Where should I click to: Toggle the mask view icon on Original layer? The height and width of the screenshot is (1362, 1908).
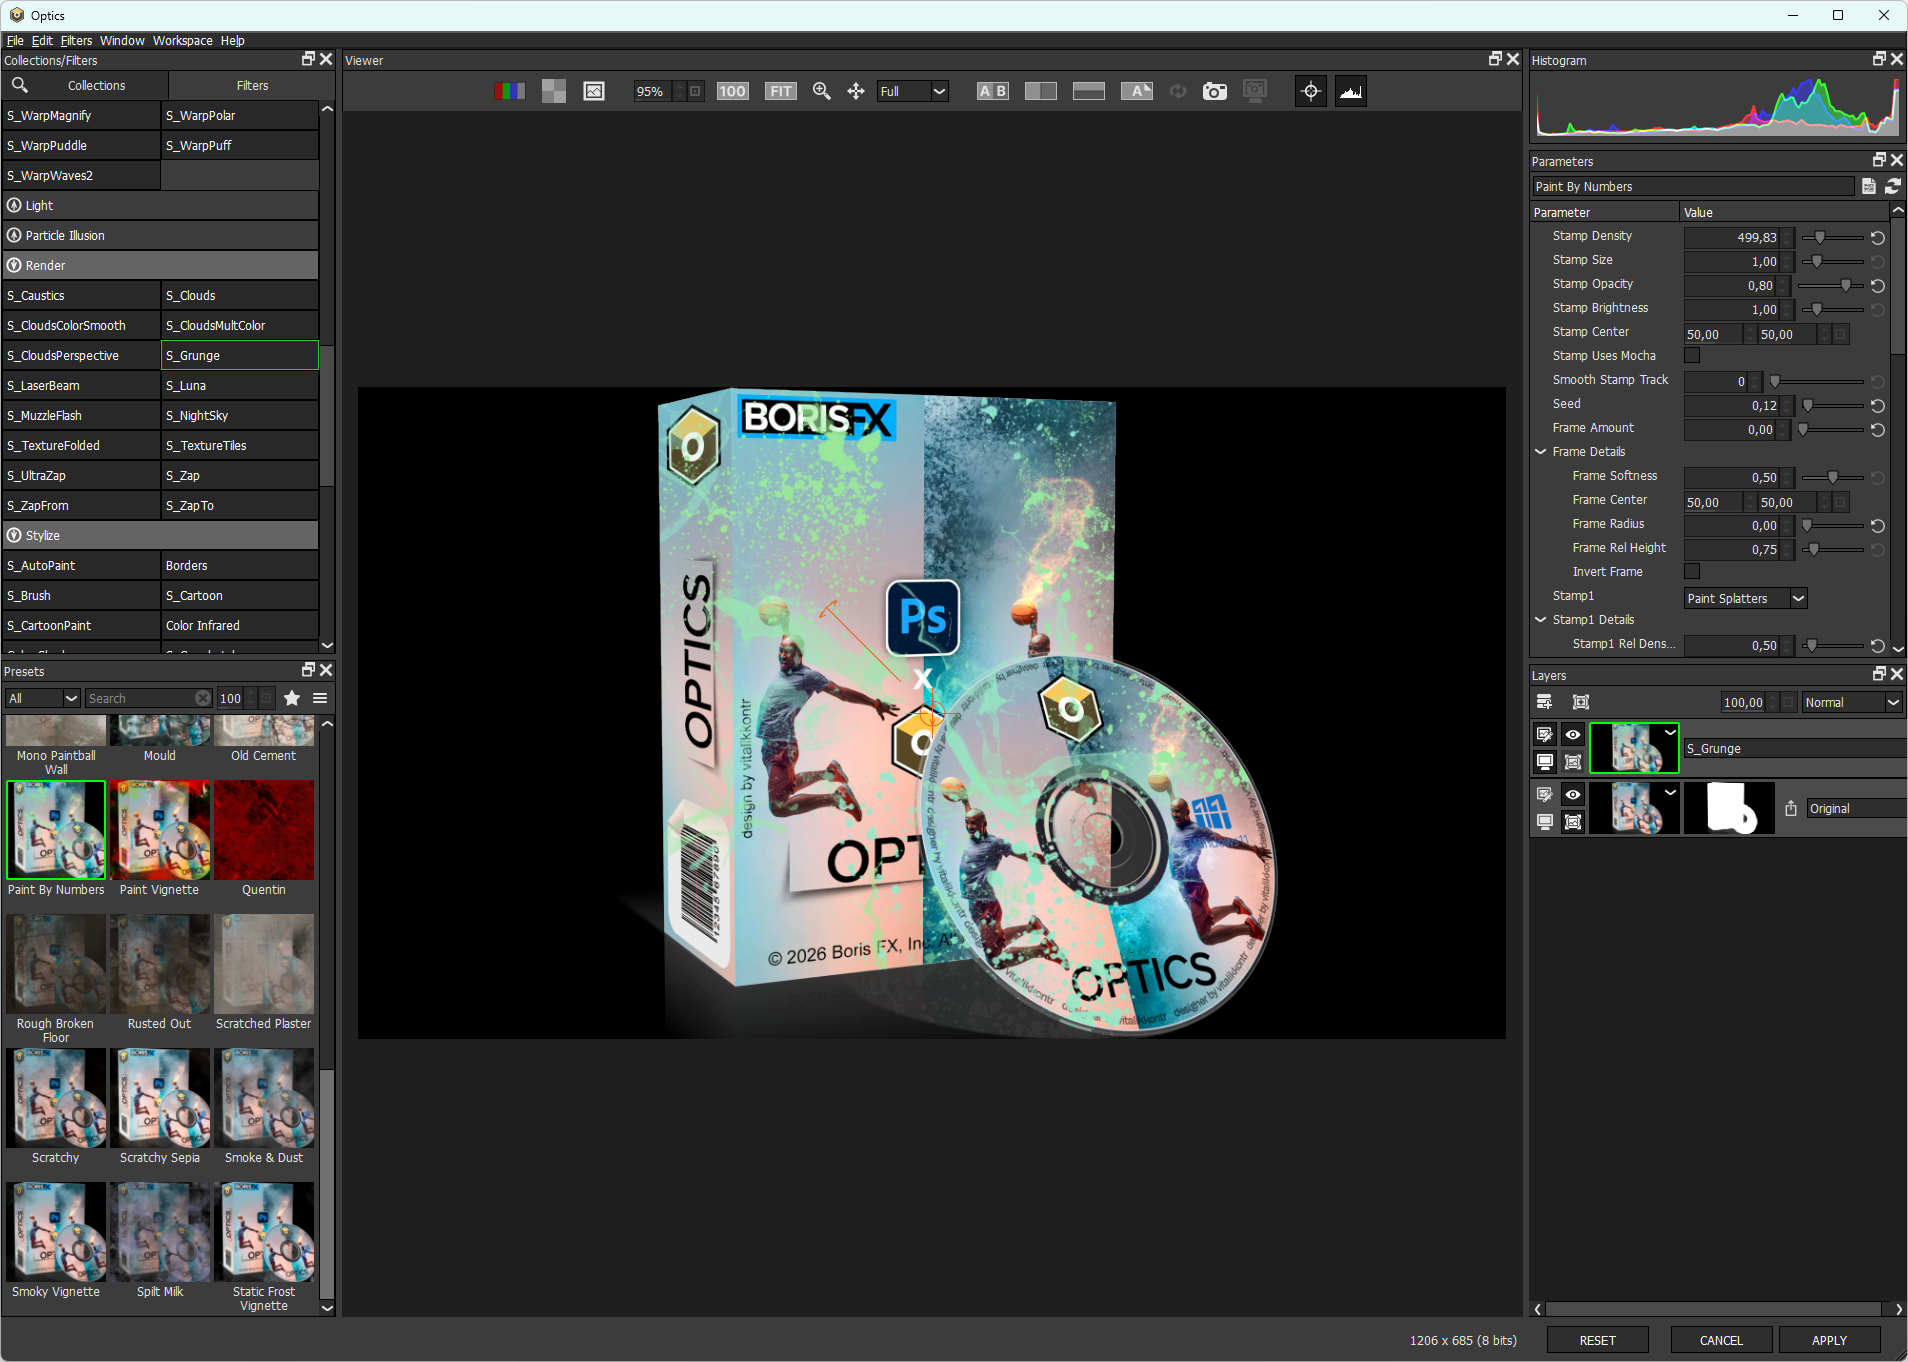point(1573,822)
